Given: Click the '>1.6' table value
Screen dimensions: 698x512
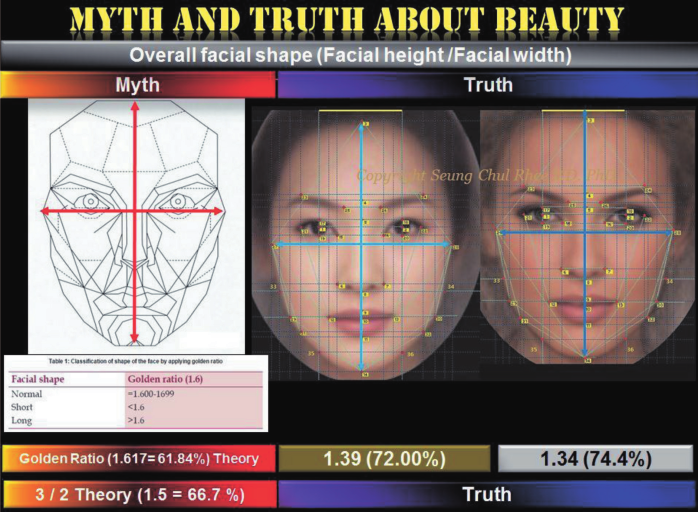Looking at the screenshot, I should [136, 420].
